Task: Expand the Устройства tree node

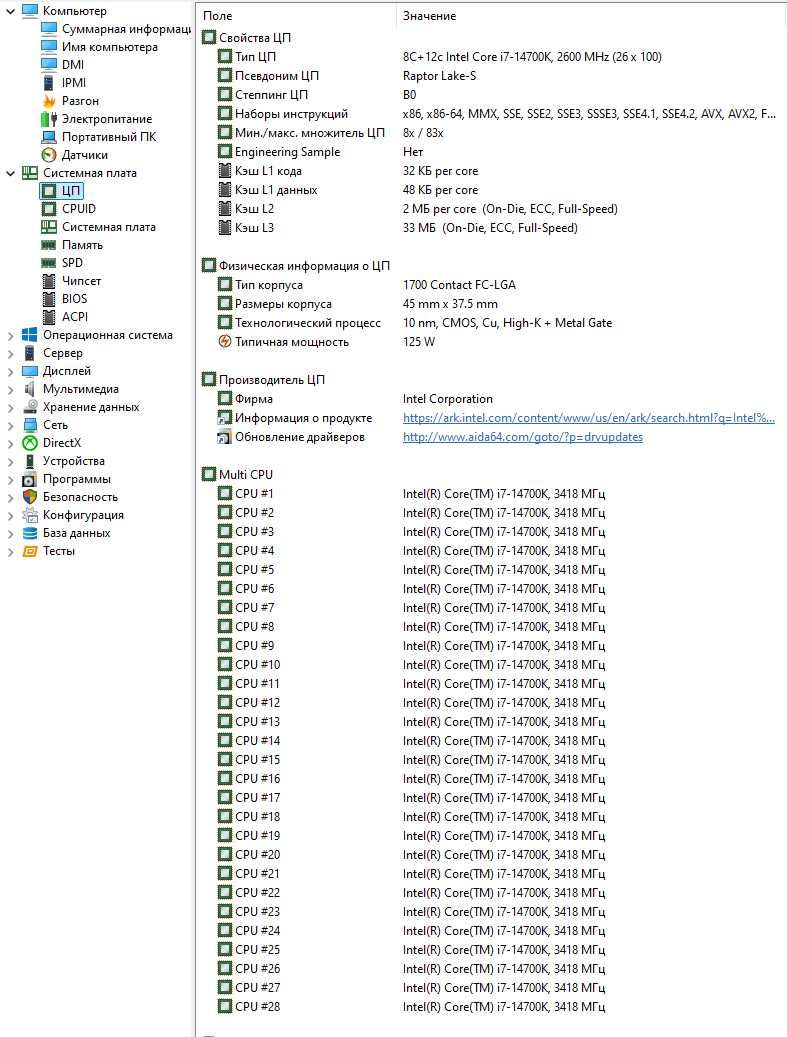Action: (x=10, y=462)
